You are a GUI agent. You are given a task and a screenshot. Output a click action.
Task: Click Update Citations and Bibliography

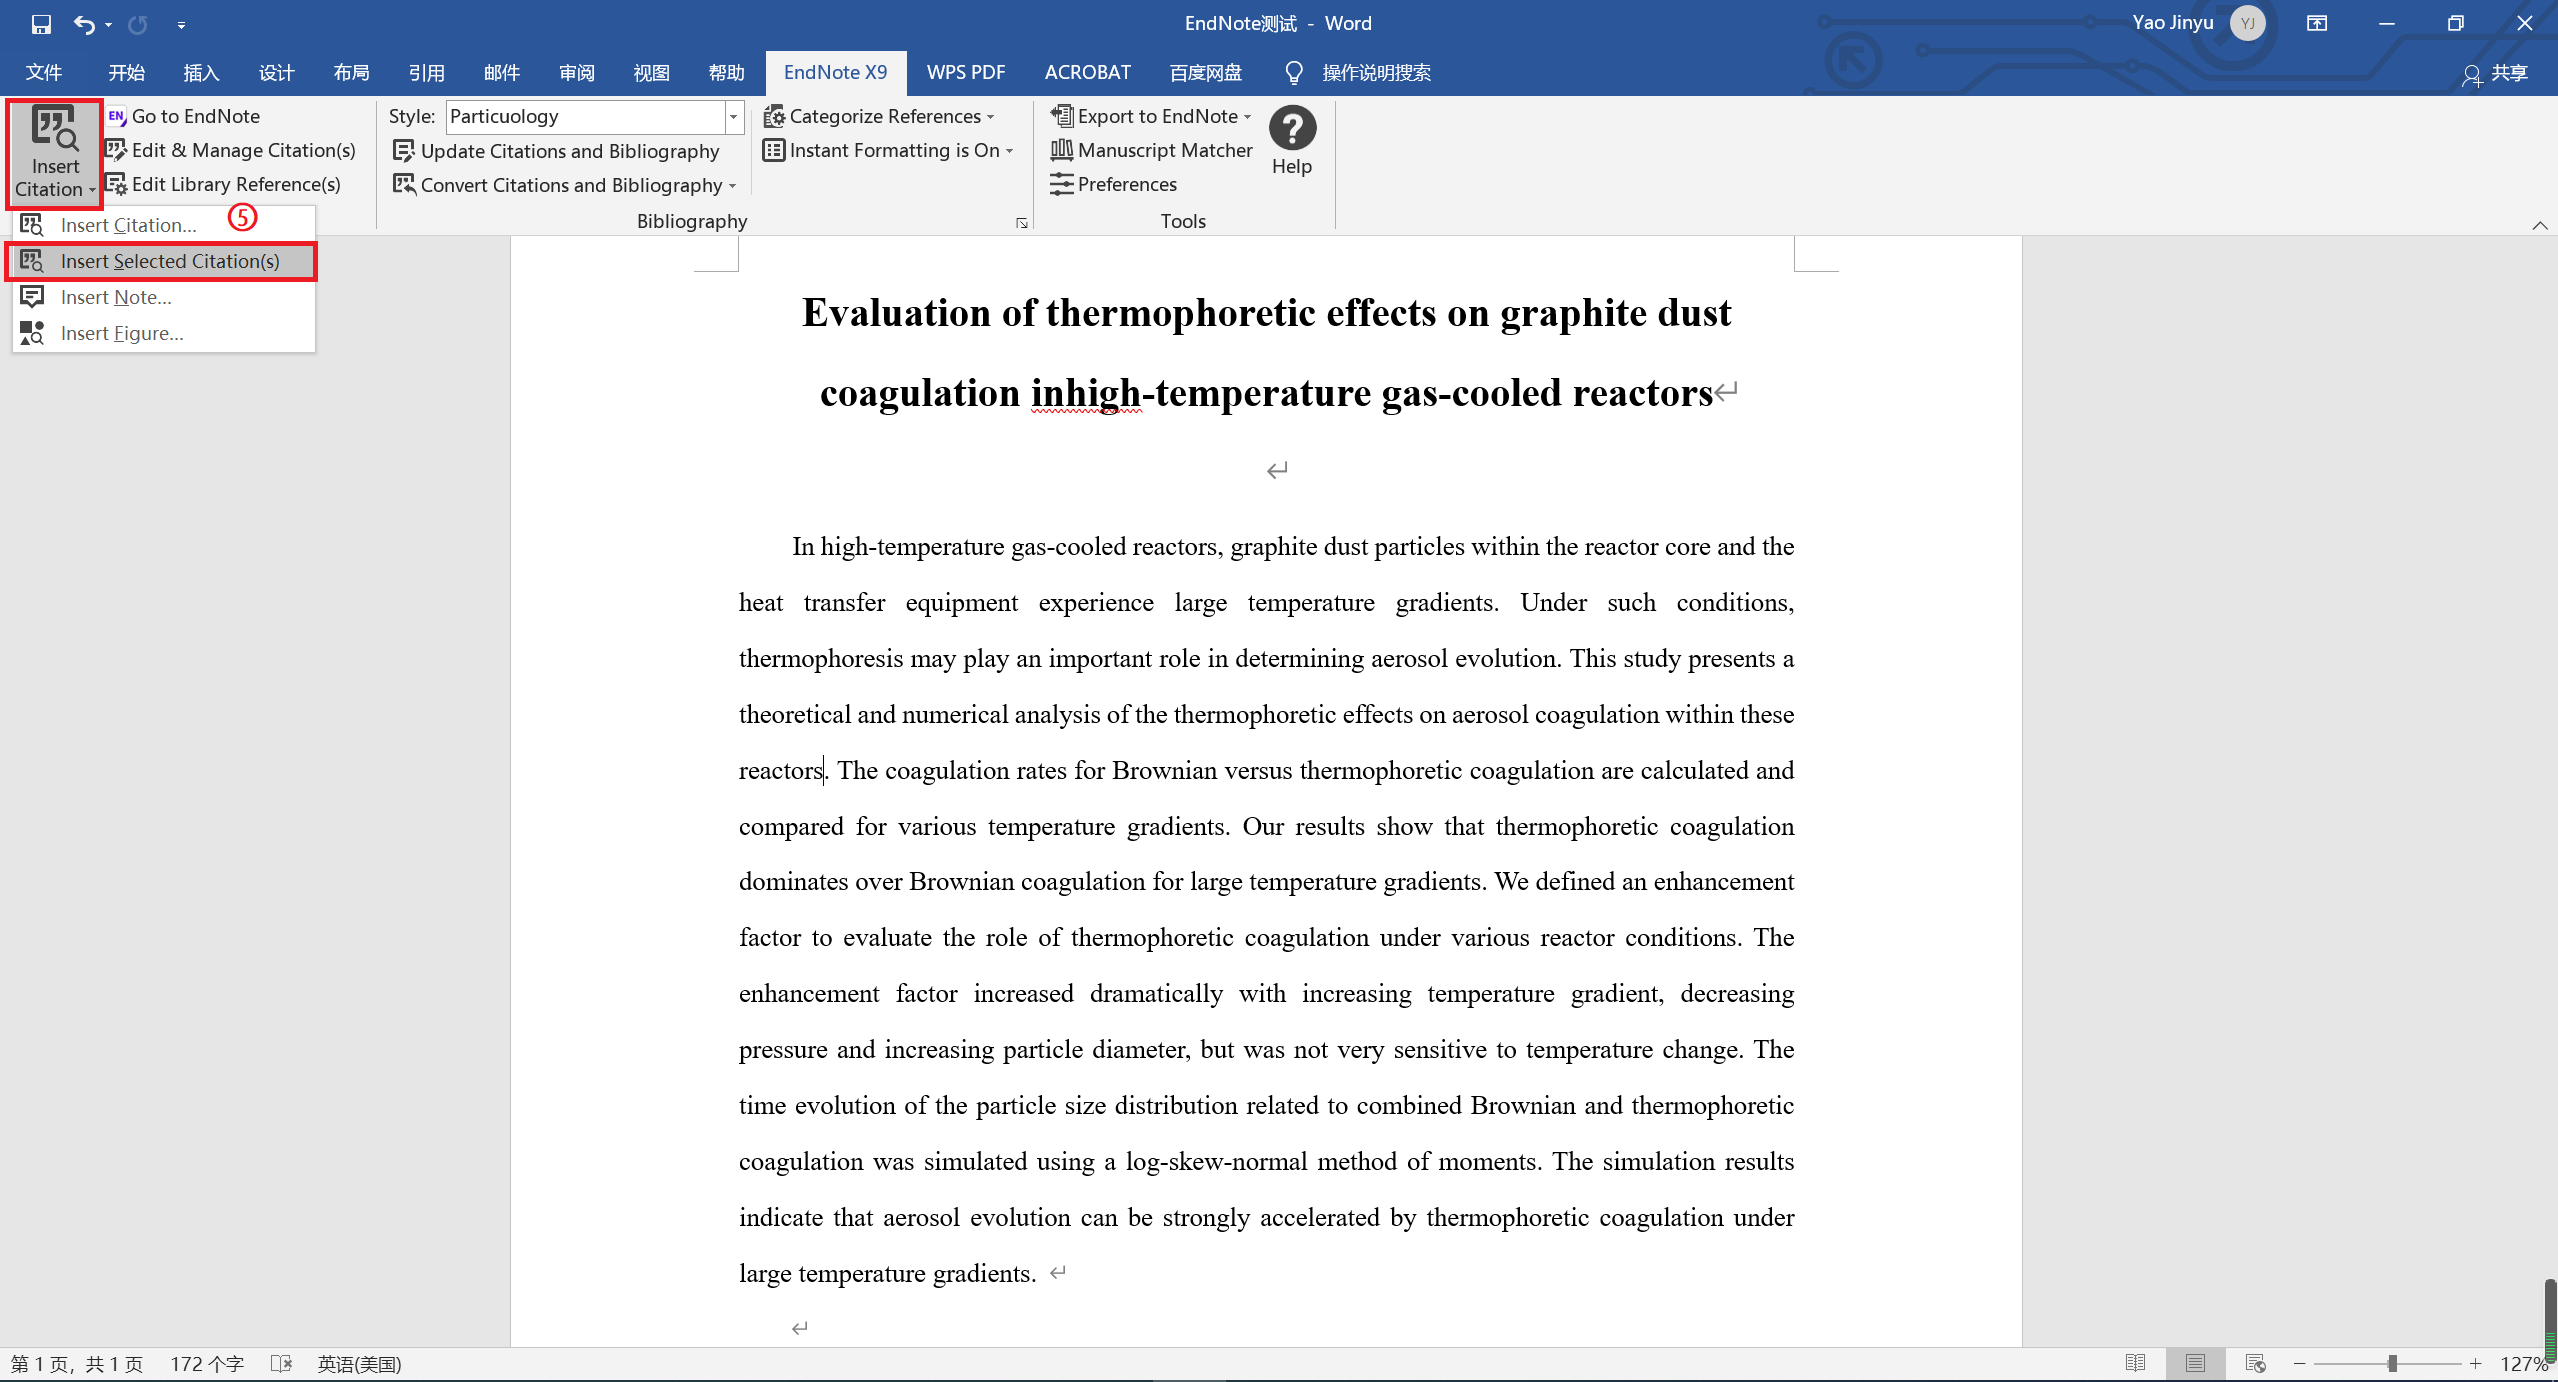[556, 151]
